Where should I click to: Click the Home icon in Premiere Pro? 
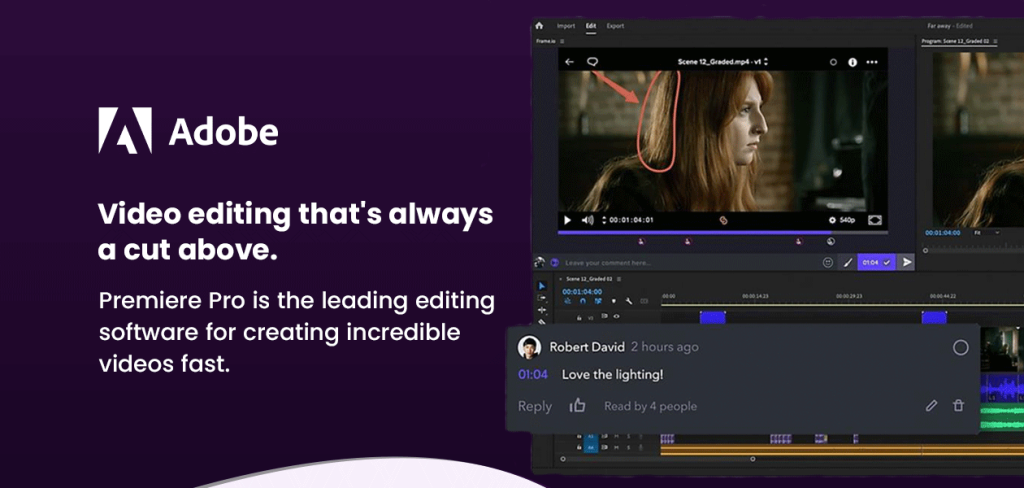(x=539, y=26)
